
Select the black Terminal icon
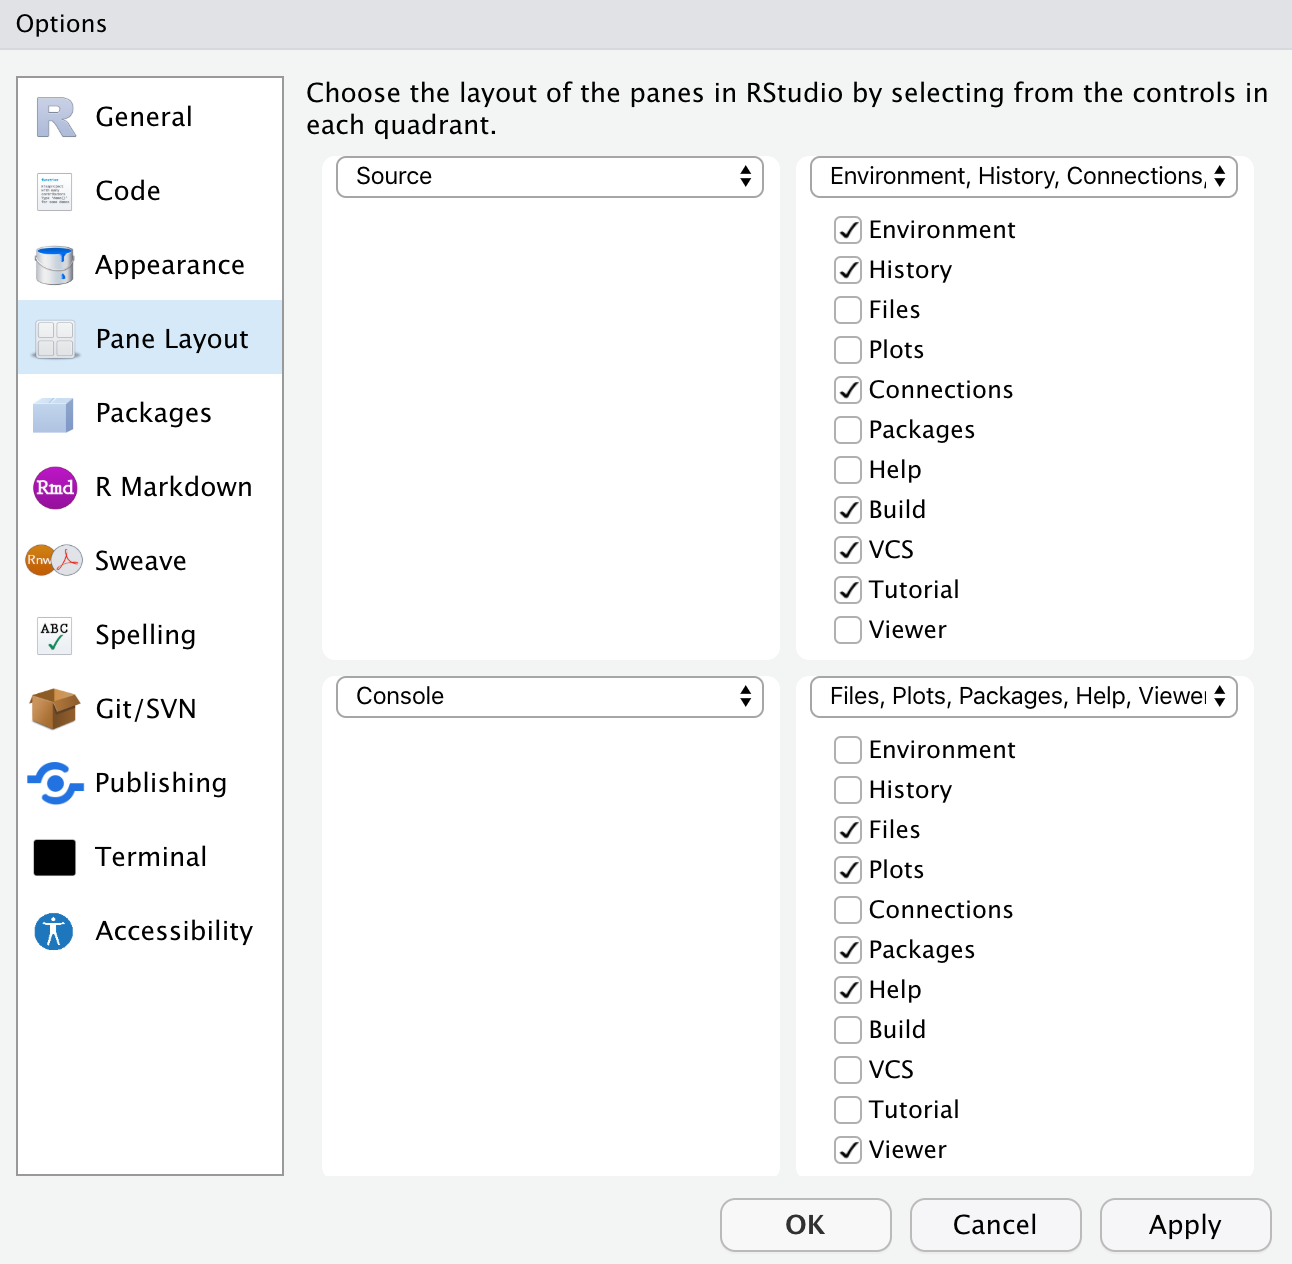(x=55, y=857)
